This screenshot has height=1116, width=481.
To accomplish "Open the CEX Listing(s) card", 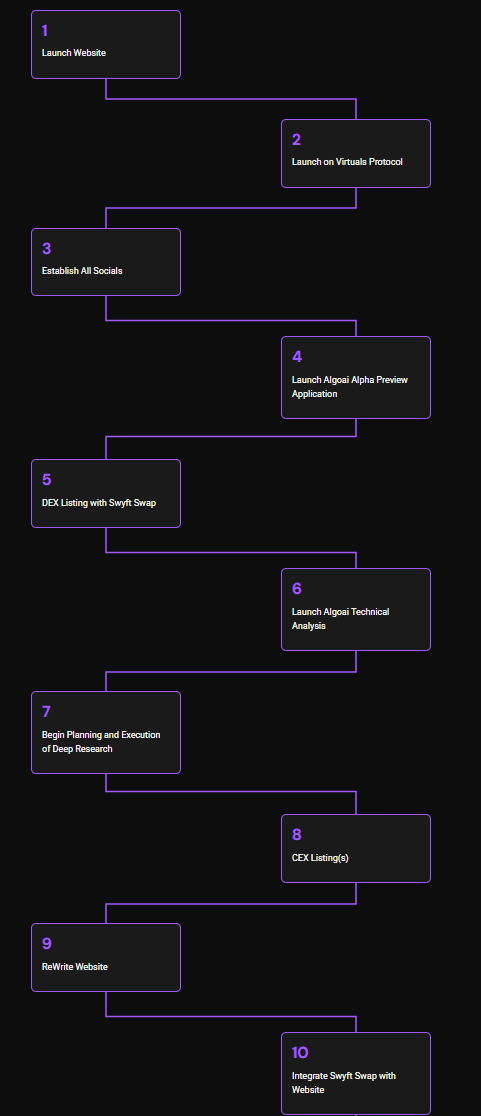I will [356, 848].
